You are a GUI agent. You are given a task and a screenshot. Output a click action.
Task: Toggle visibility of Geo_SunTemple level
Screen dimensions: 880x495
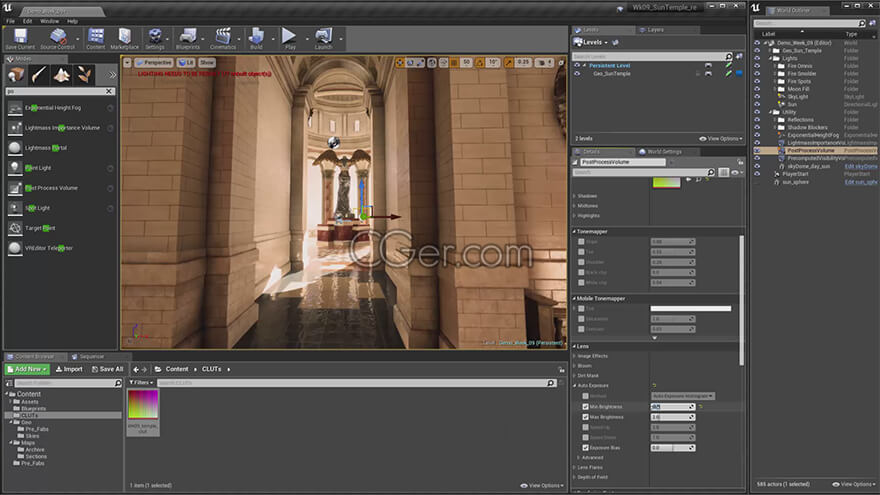pyautogui.click(x=577, y=74)
